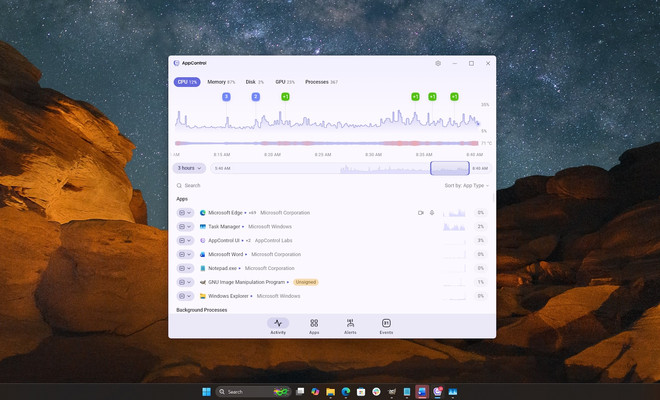Click Microsoft Edge CPU usage mini graph
660x400 pixels.
click(454, 213)
